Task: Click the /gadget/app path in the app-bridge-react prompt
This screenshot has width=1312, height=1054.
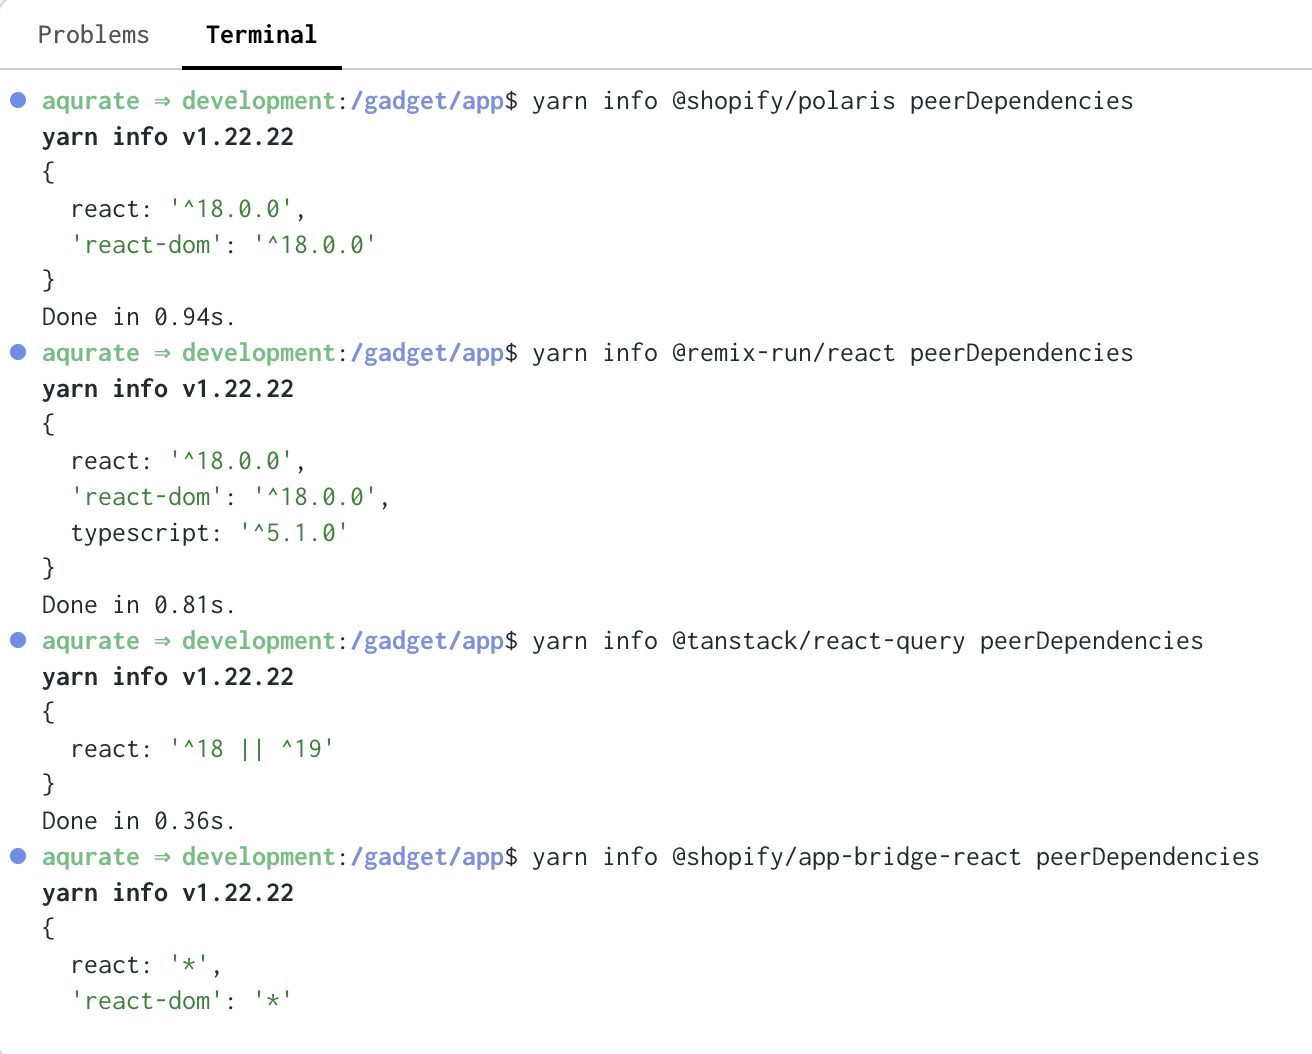Action: point(427,857)
